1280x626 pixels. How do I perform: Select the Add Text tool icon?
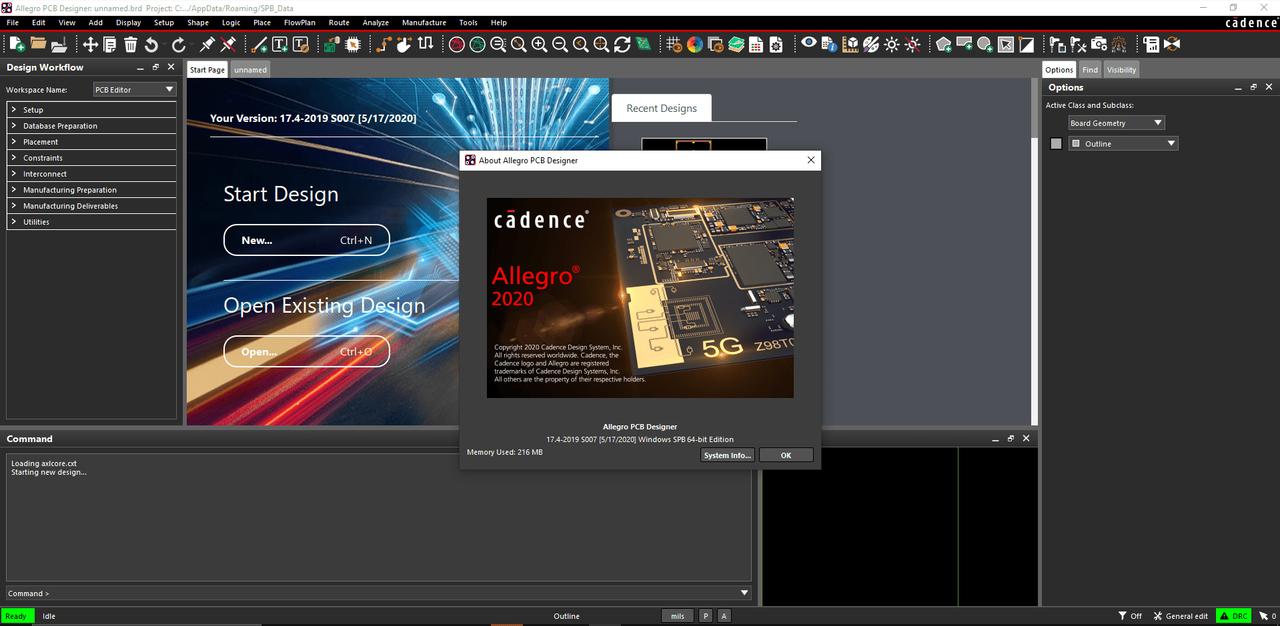(279, 44)
